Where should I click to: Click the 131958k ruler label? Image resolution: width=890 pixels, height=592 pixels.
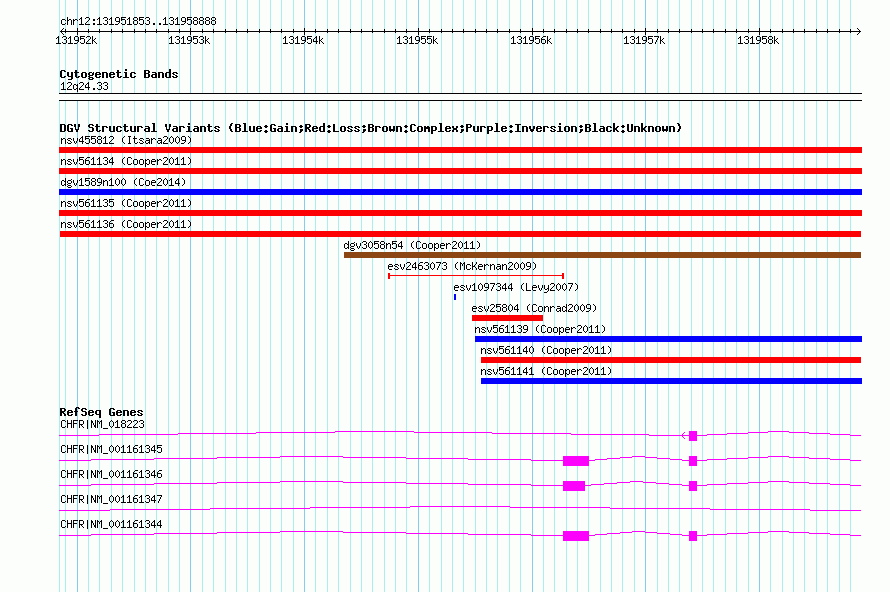758,40
